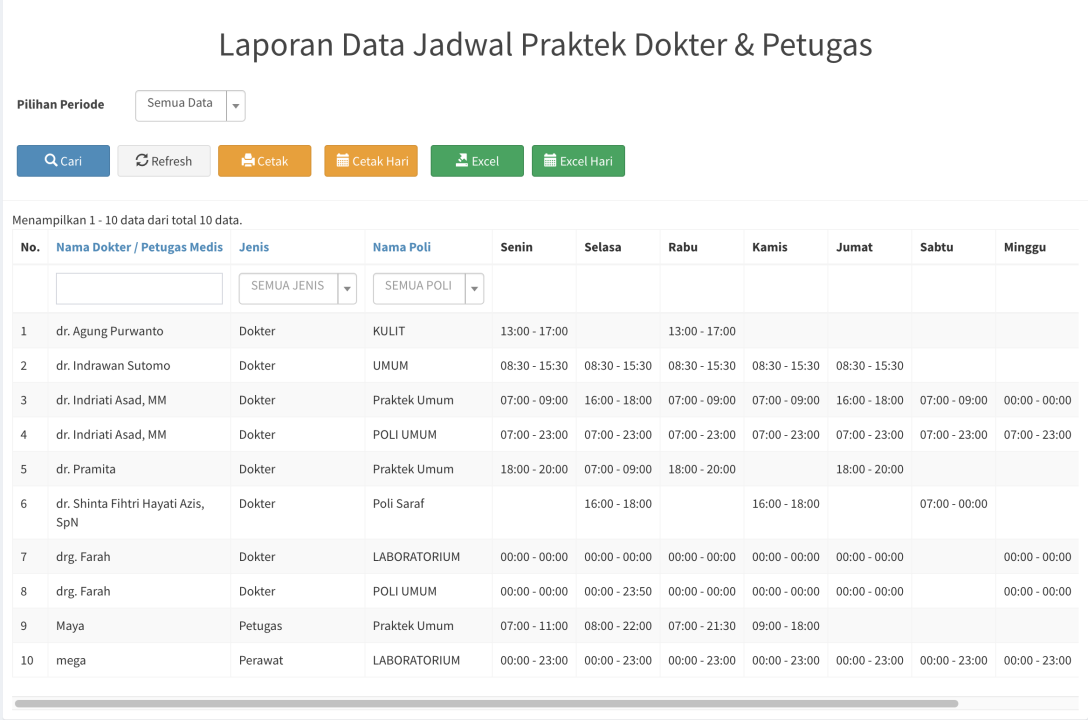This screenshot has height=720, width=1088.
Task: Sort by Nama Dokter / Petugas Medis
Action: pos(139,247)
